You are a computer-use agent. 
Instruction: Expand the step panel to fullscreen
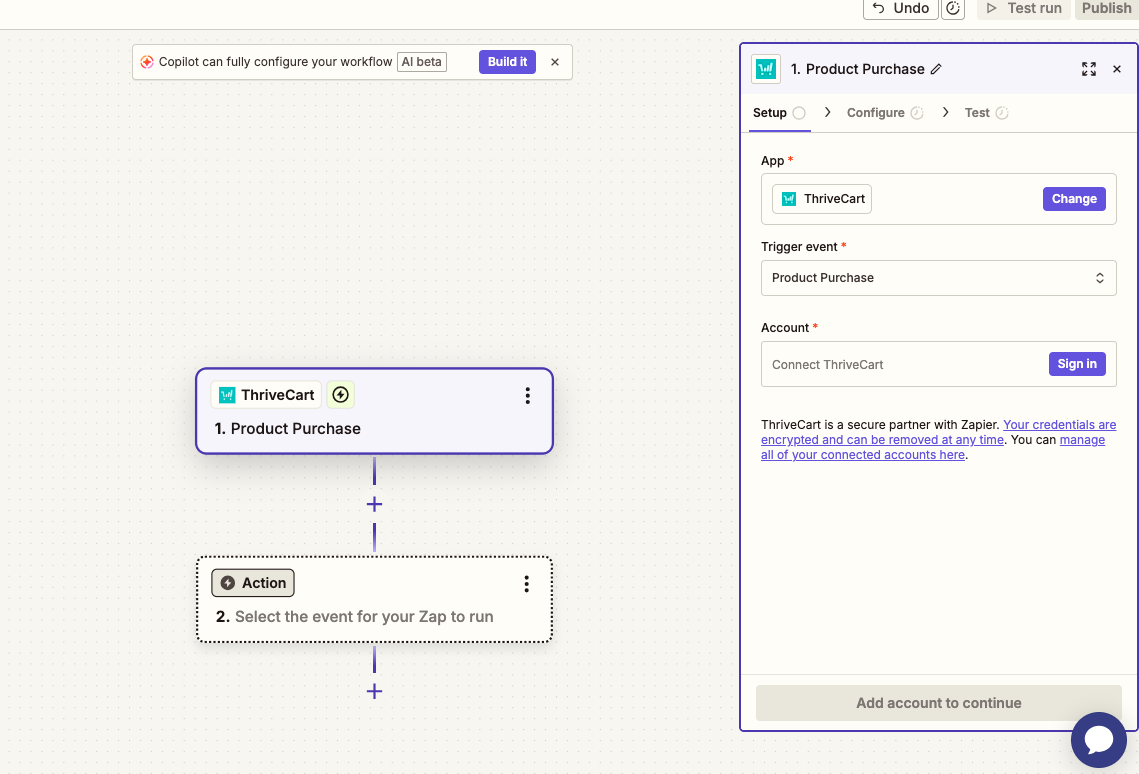tap(1088, 69)
